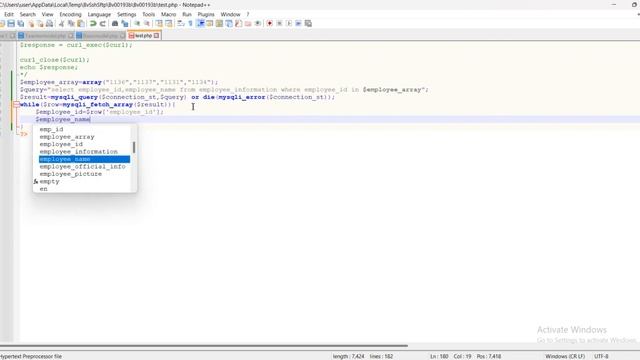Pick highlighted employee_name suggestion

point(84,159)
